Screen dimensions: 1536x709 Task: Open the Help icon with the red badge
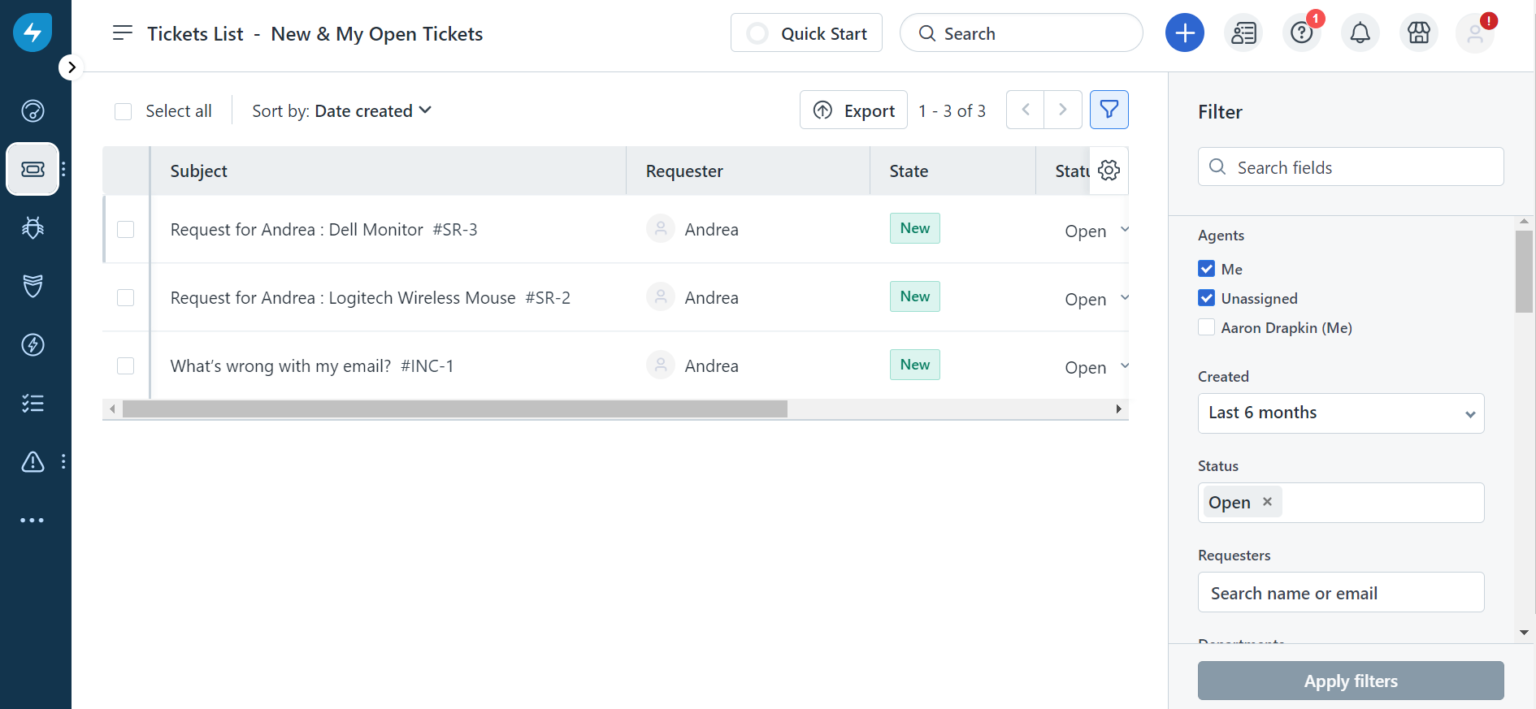point(1301,32)
